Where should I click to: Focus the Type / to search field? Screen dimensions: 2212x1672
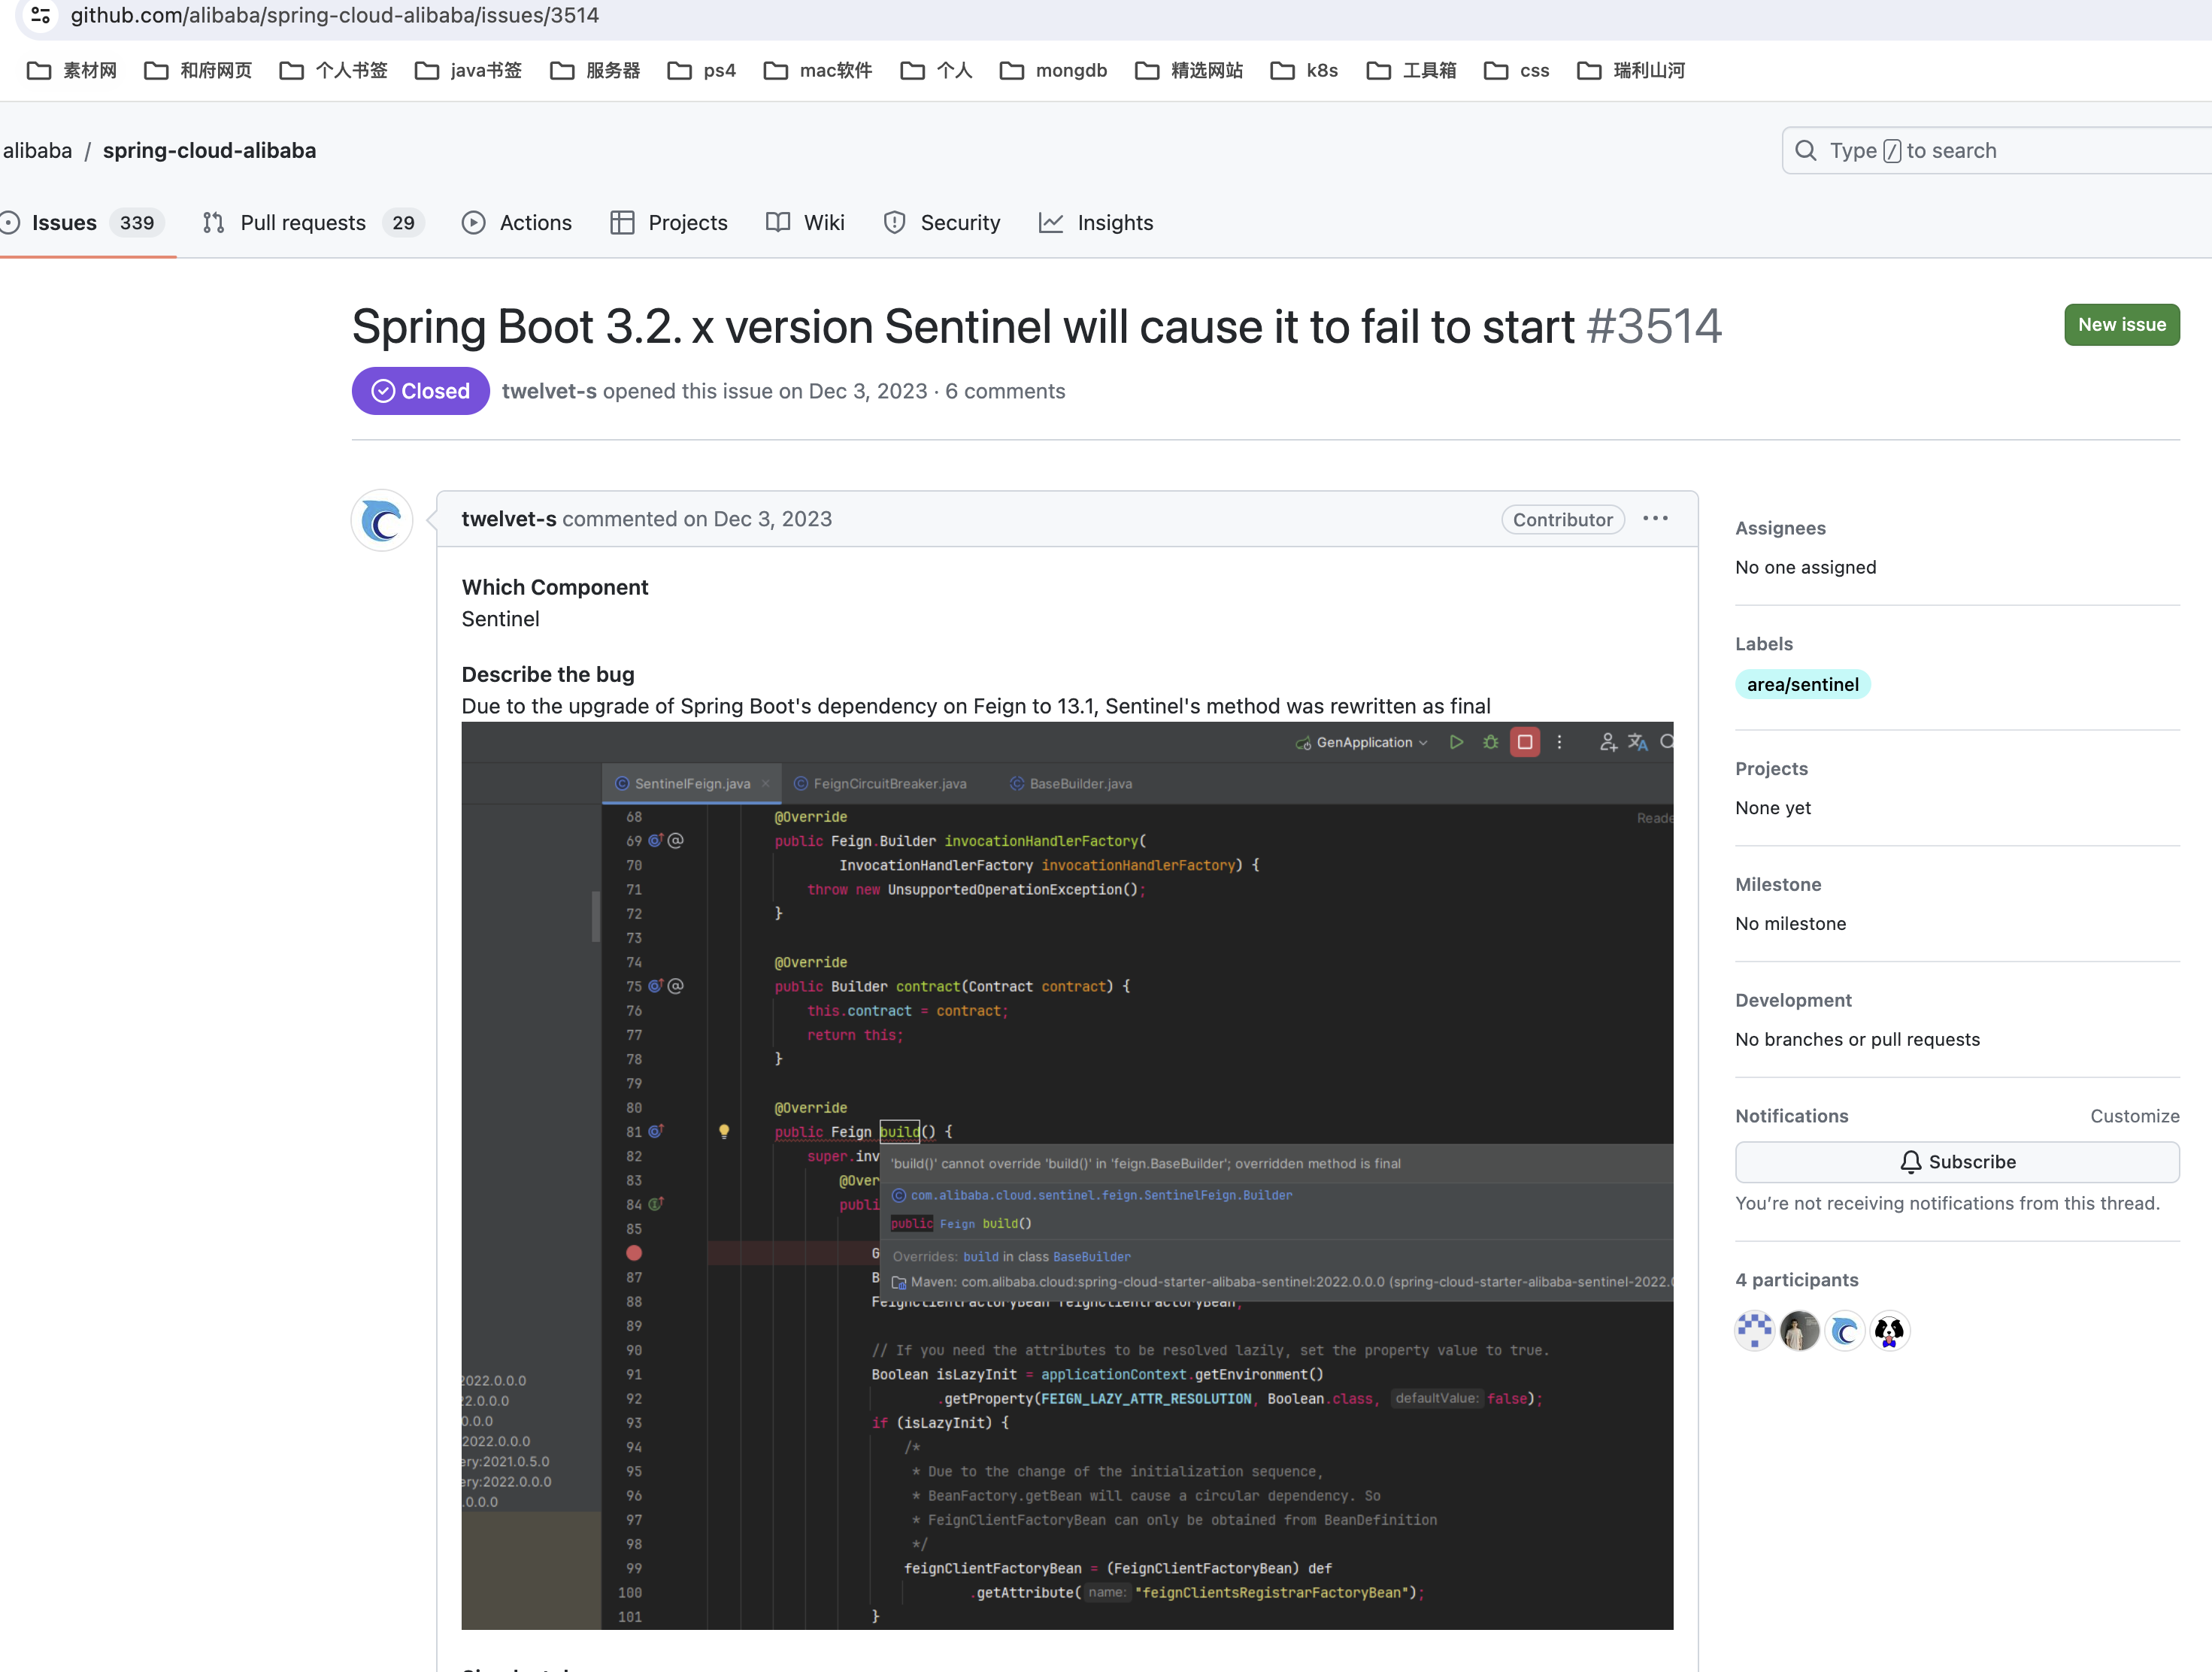[x=1996, y=150]
